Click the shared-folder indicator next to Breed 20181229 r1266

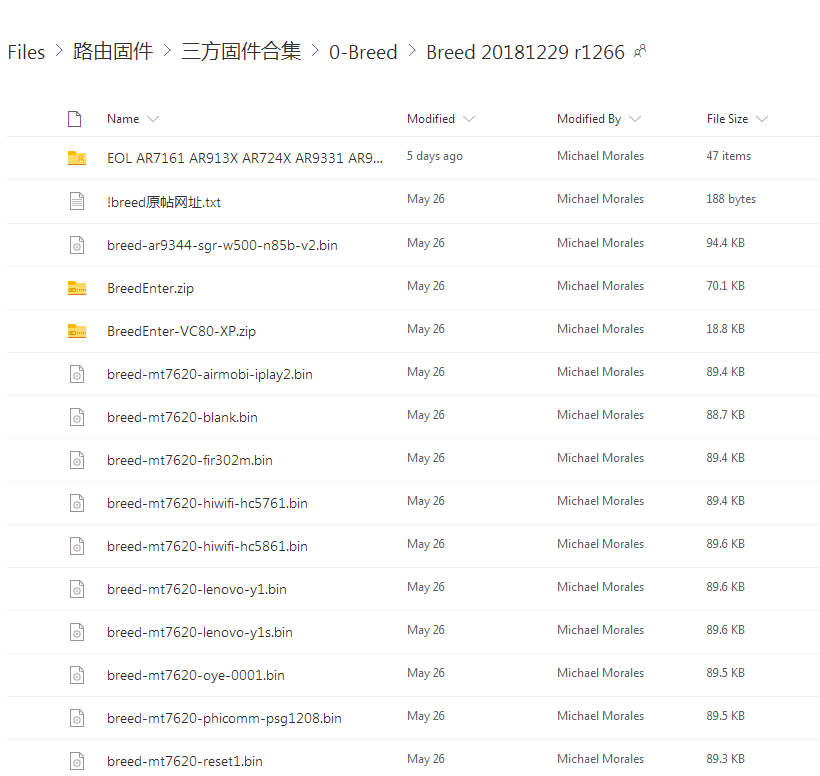click(x=640, y=51)
